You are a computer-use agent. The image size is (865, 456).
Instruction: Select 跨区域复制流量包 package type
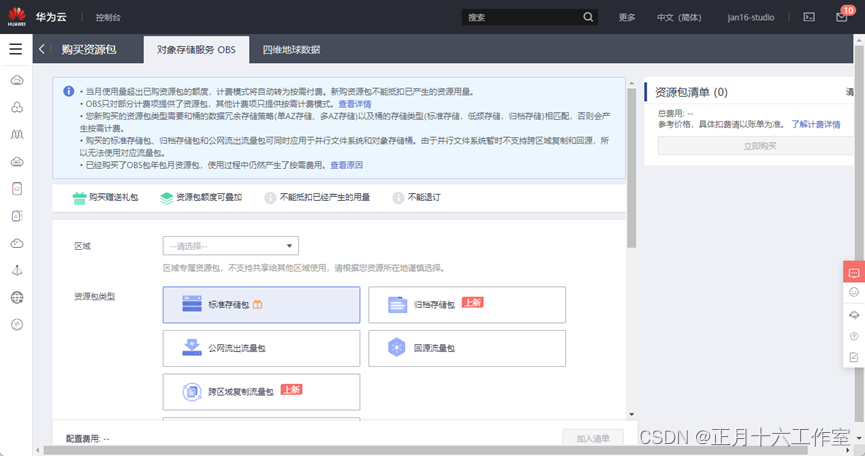click(261, 392)
